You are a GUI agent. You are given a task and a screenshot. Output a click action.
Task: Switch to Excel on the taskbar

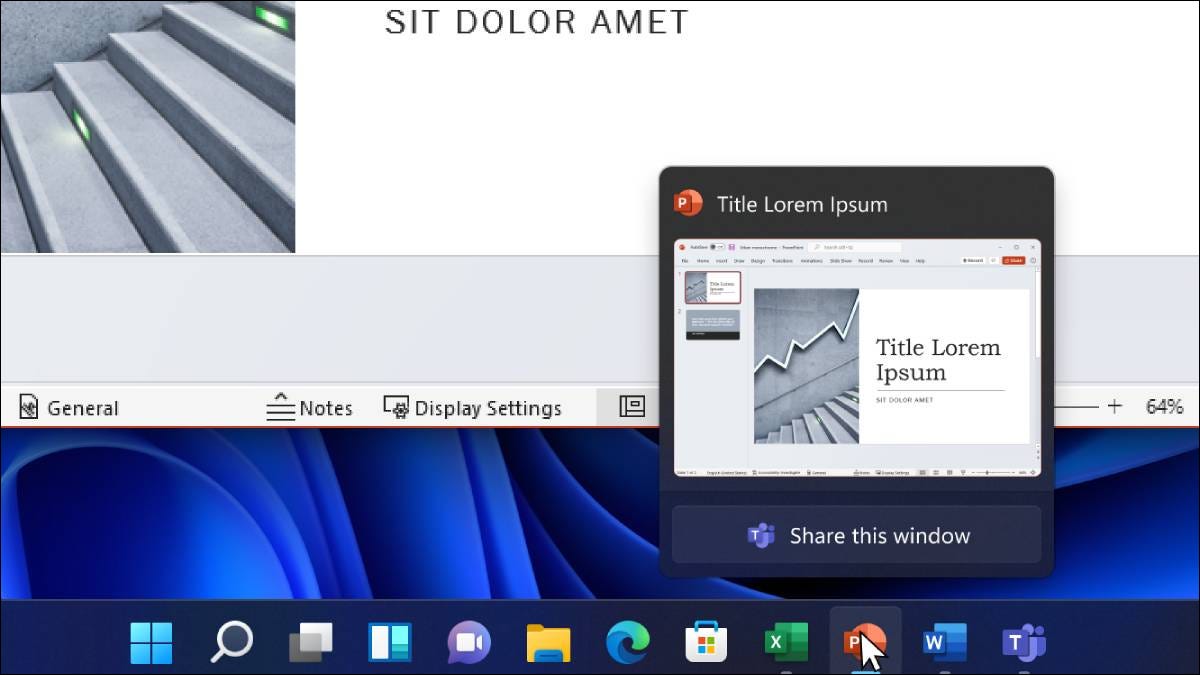[x=786, y=642]
